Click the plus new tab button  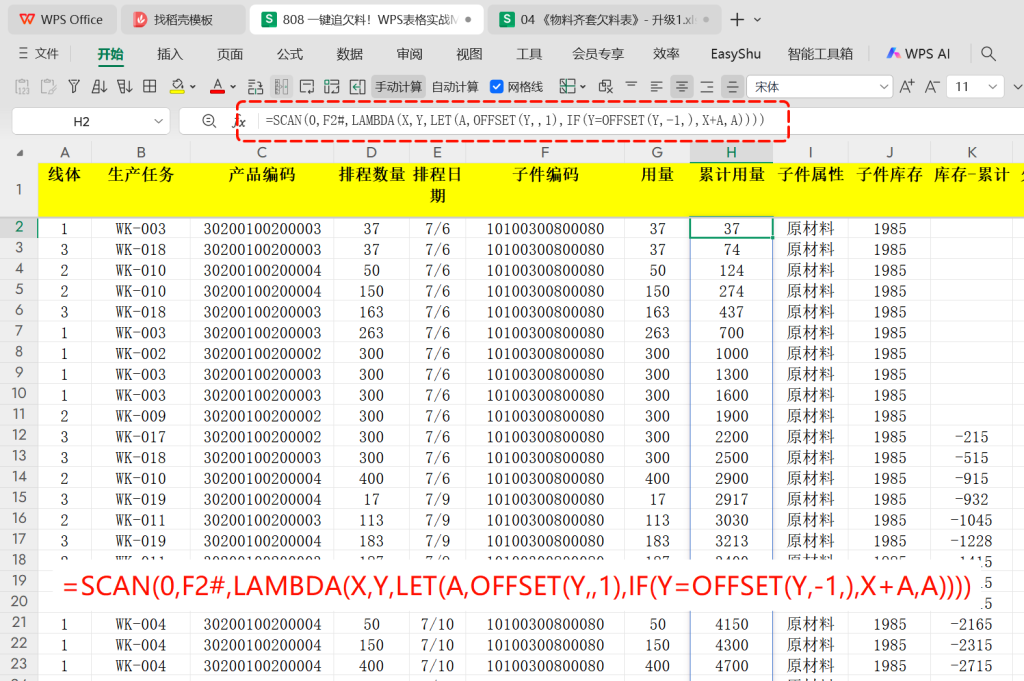[737, 20]
